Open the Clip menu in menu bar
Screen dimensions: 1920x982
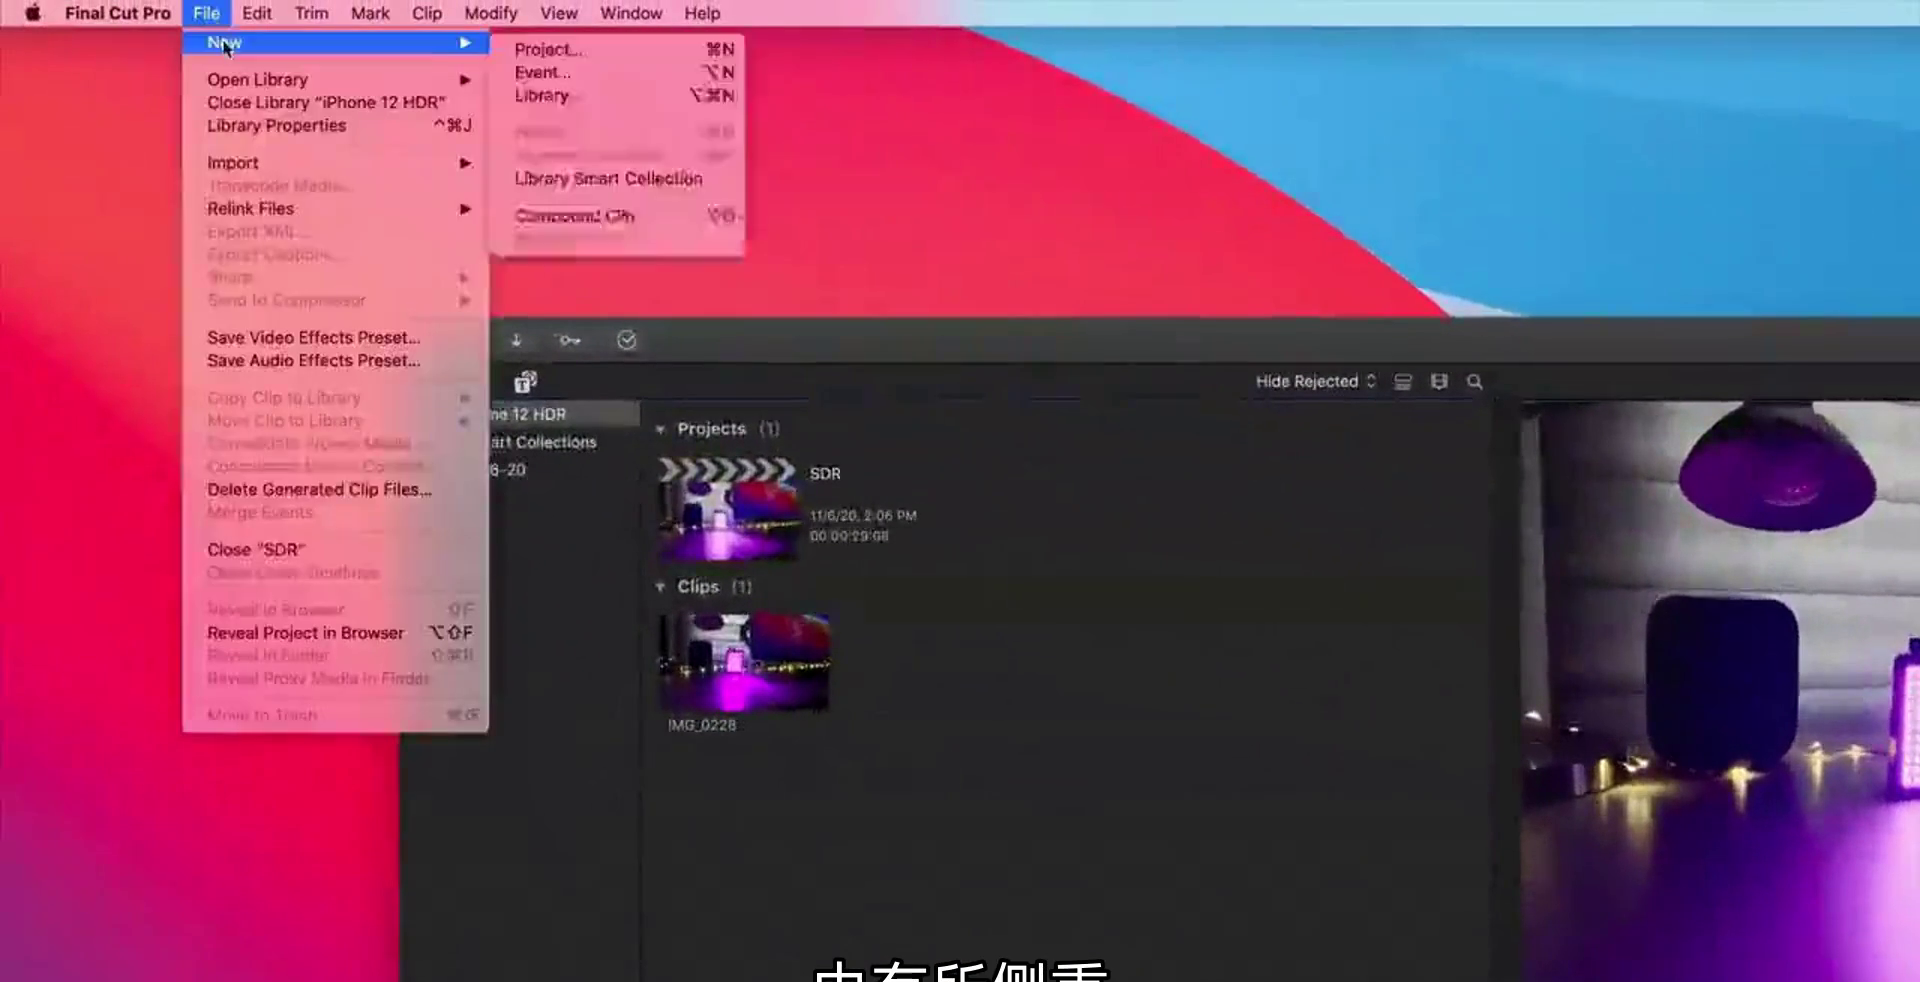tap(427, 13)
